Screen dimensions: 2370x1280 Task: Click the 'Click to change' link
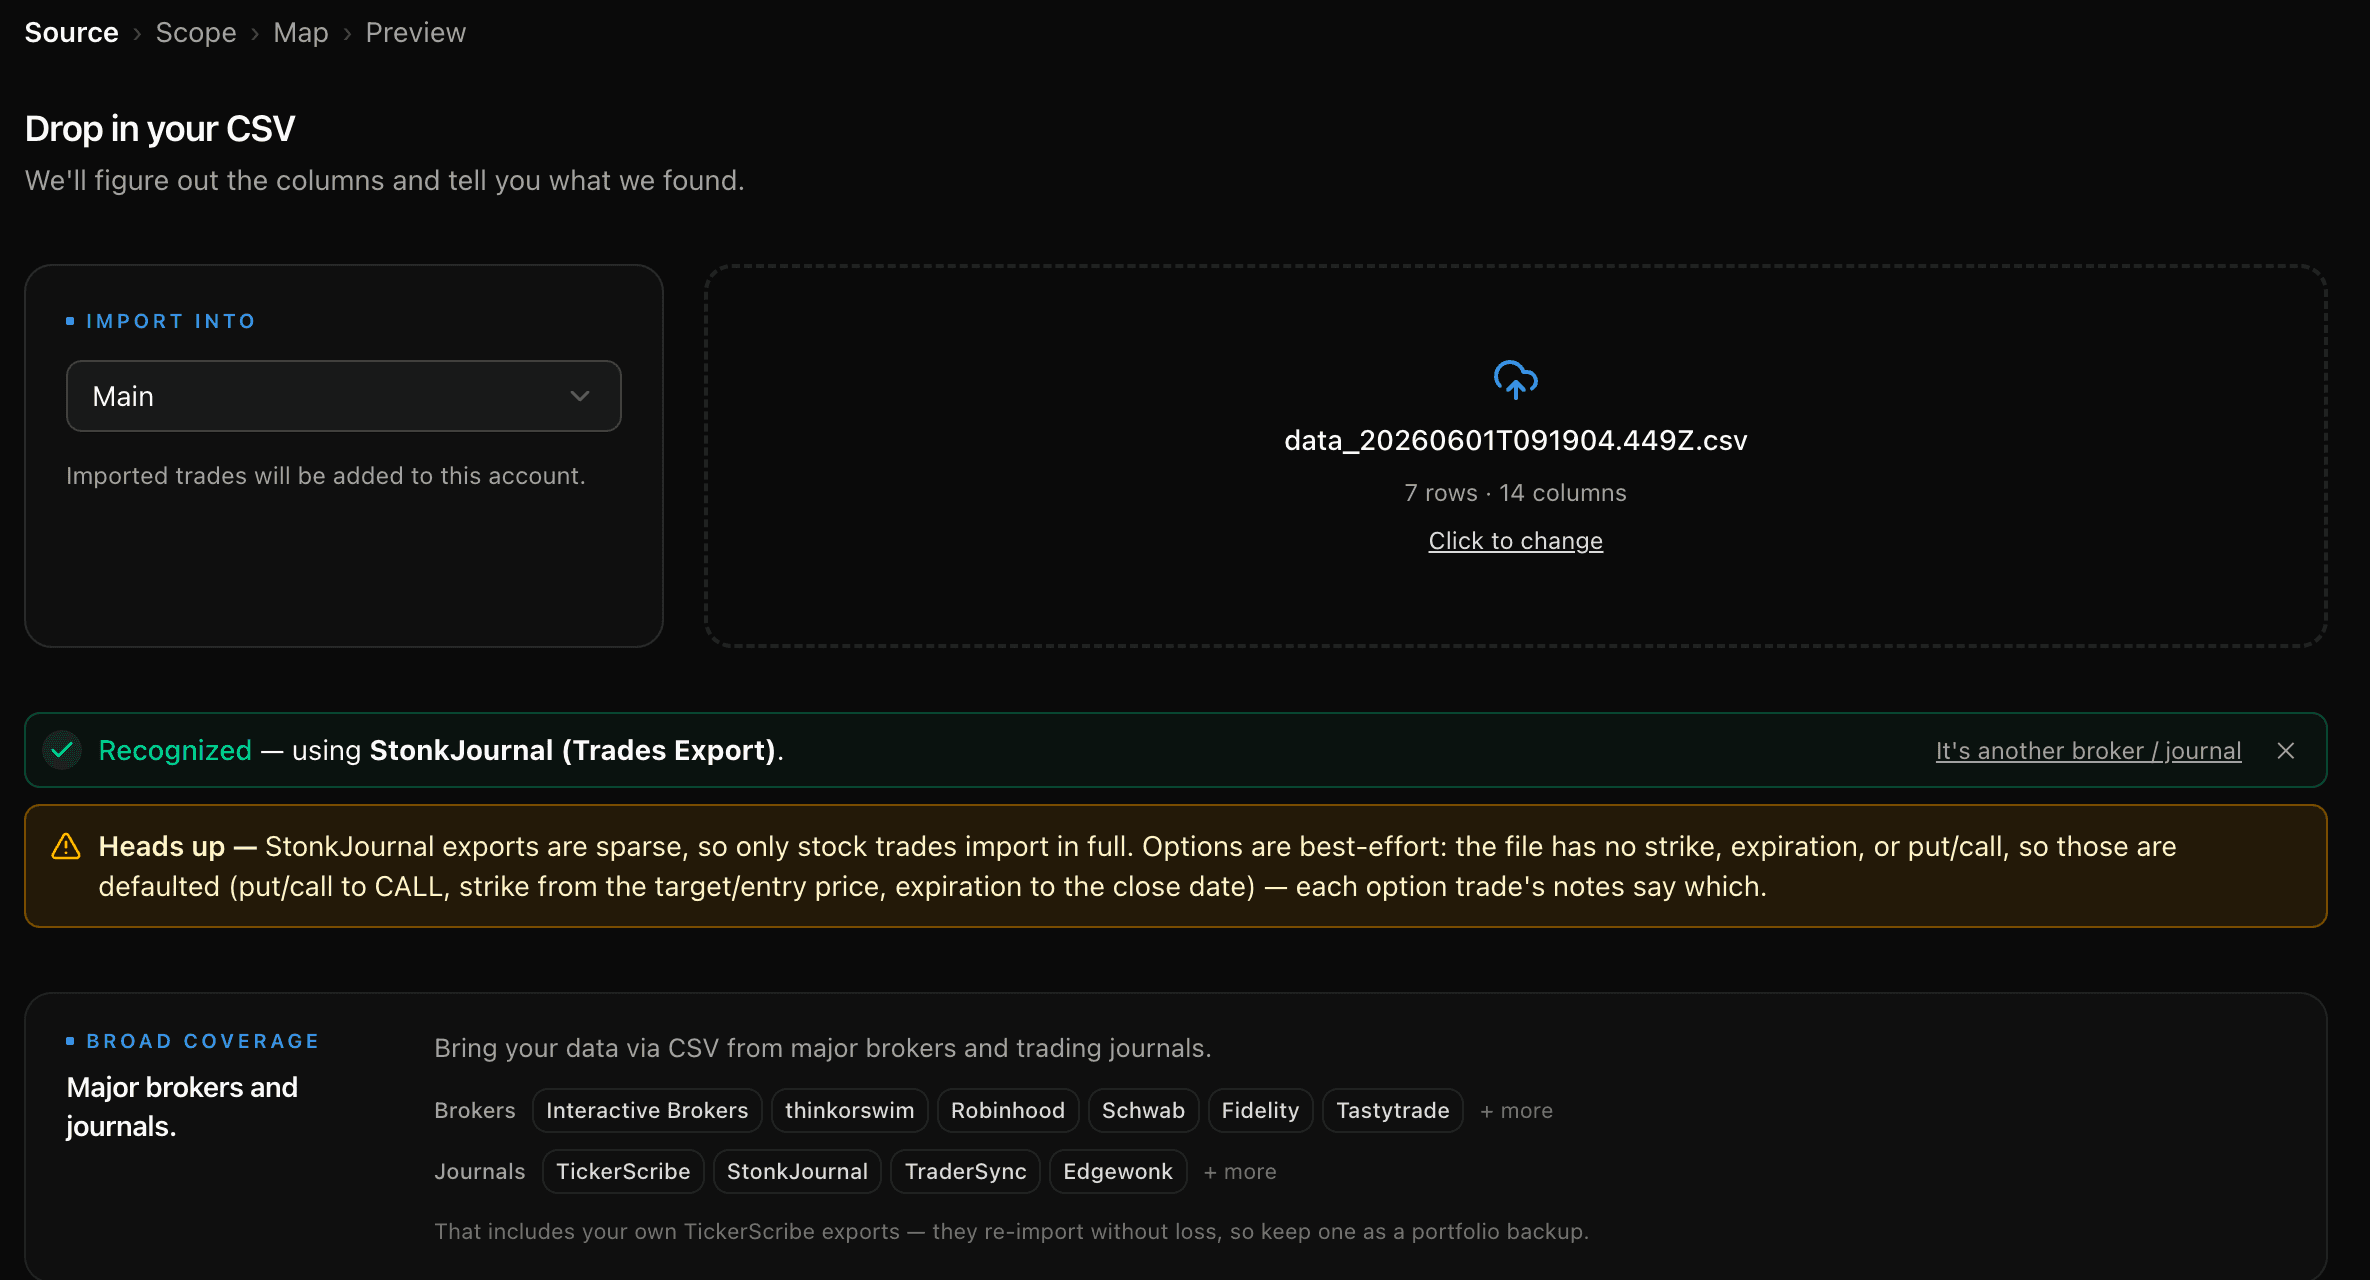(x=1515, y=541)
